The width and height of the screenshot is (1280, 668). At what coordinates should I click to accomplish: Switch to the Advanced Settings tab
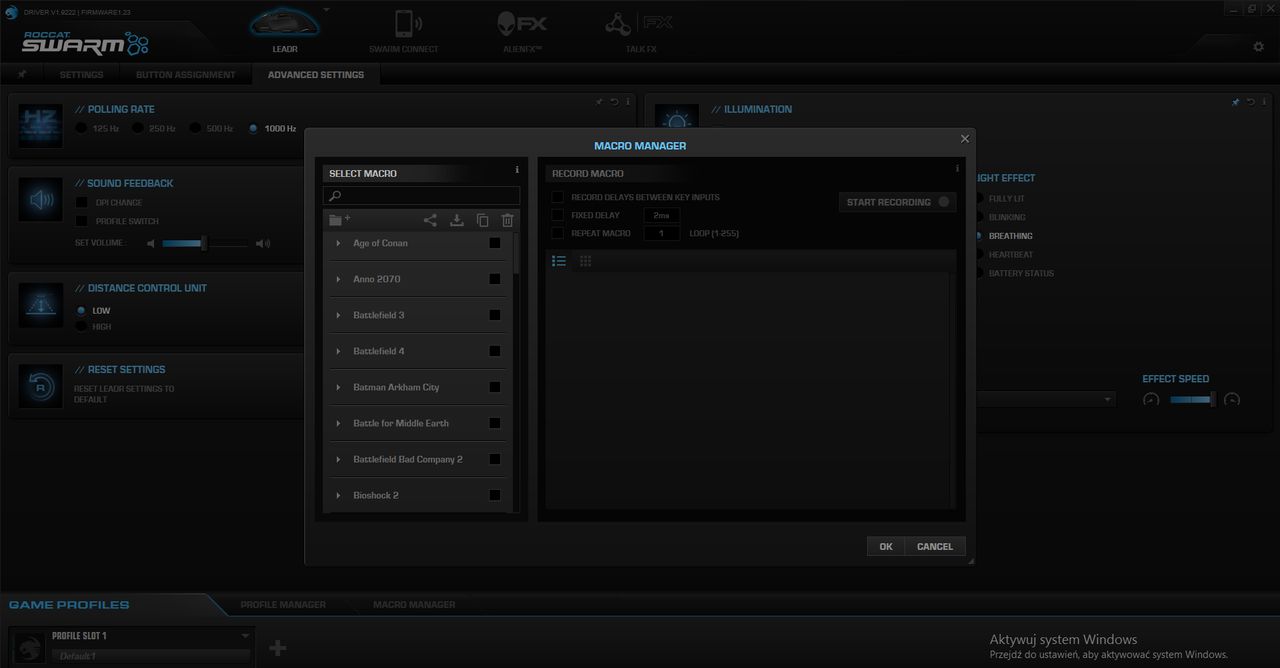(316, 75)
